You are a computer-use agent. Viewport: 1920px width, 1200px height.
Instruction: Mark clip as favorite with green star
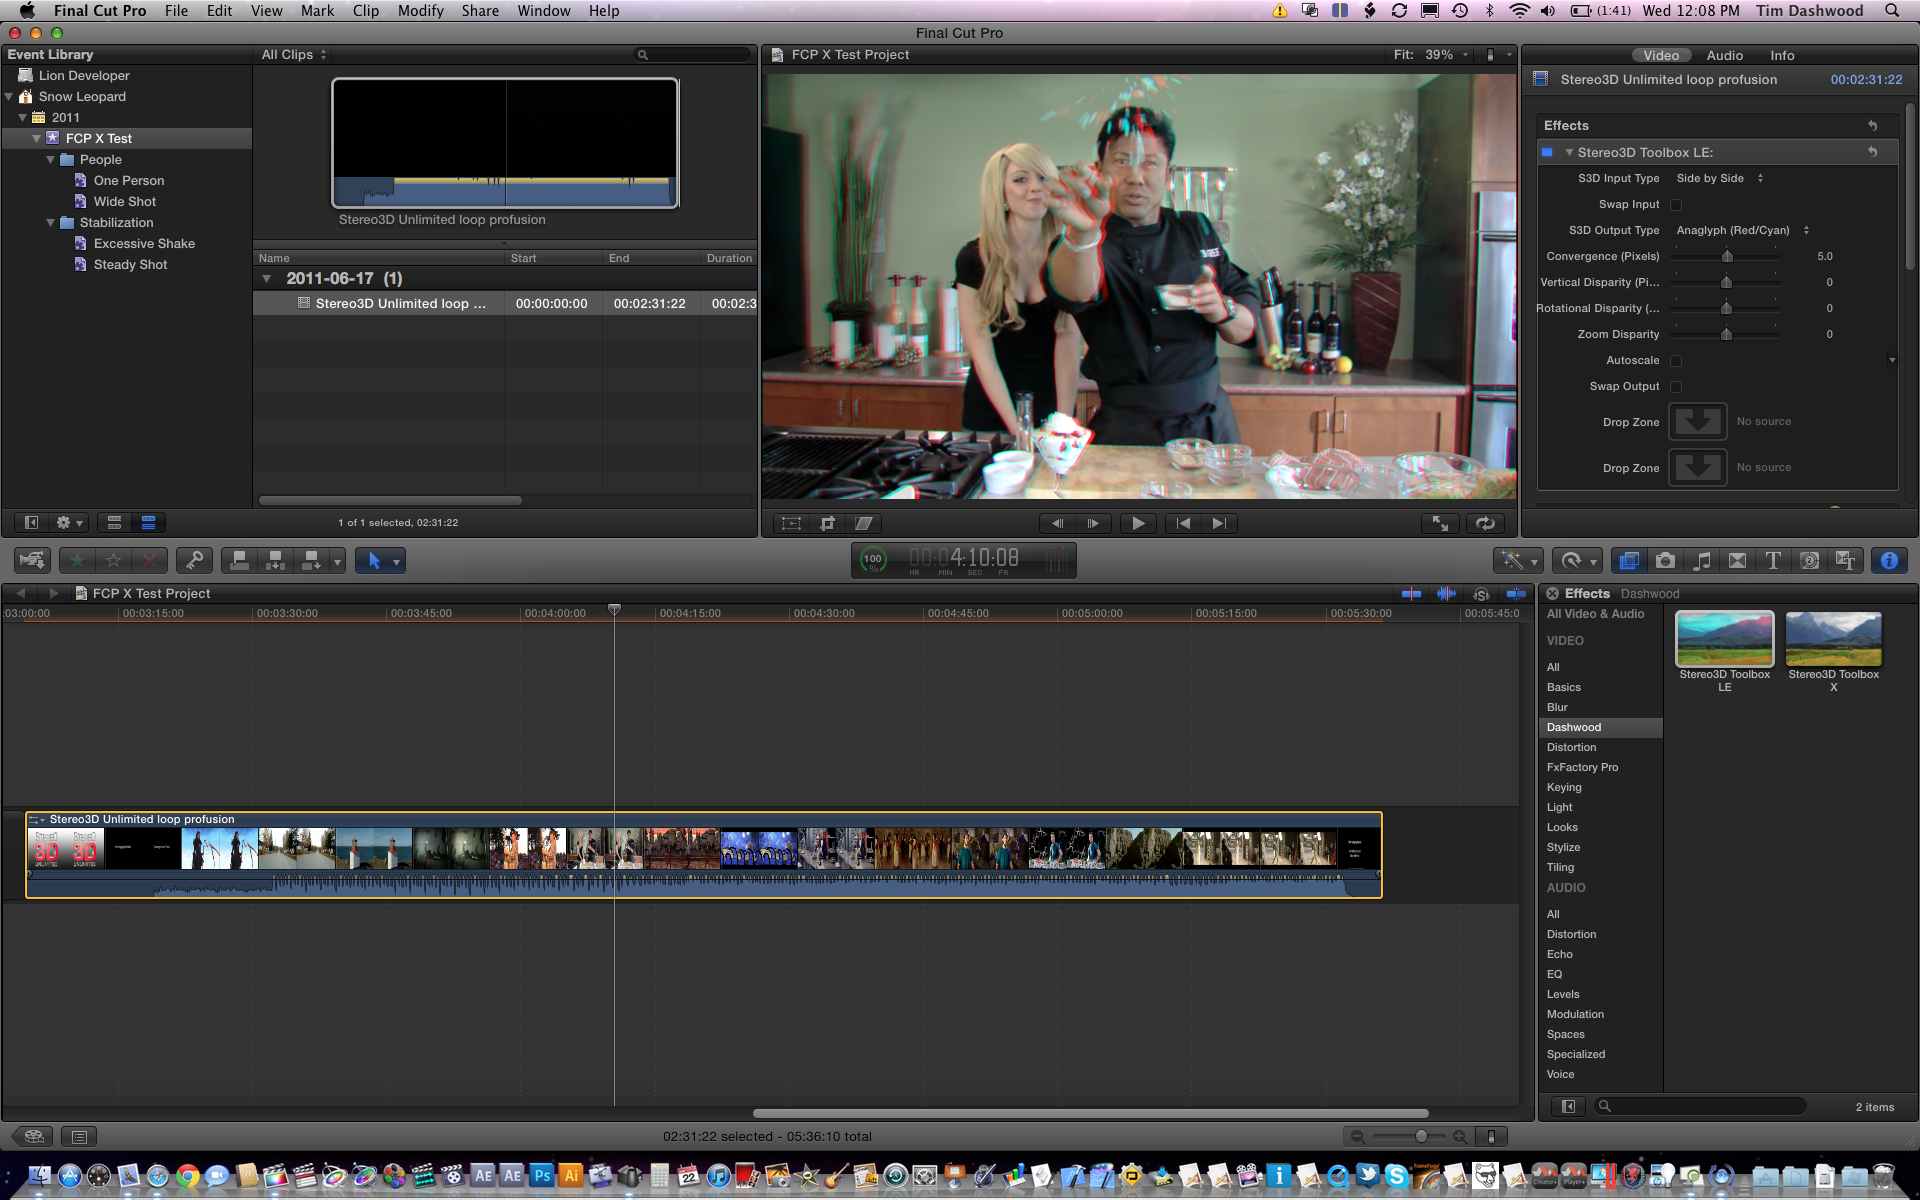click(77, 561)
